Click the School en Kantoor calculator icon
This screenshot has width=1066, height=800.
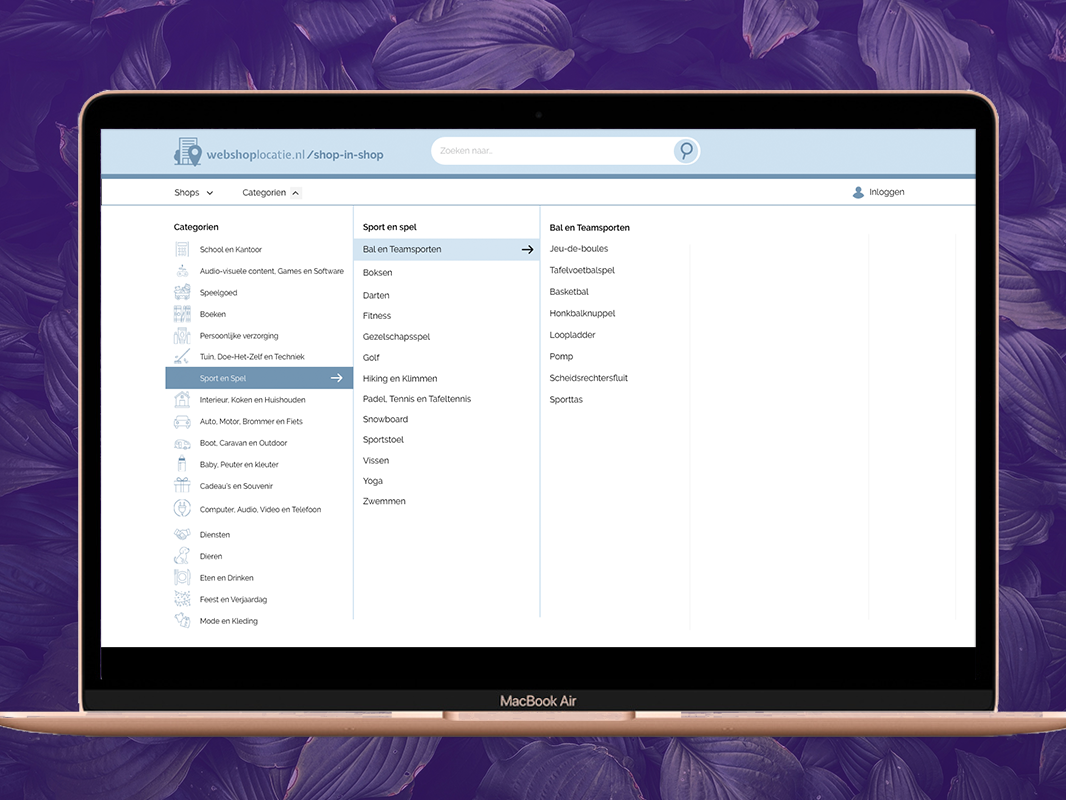coord(182,249)
